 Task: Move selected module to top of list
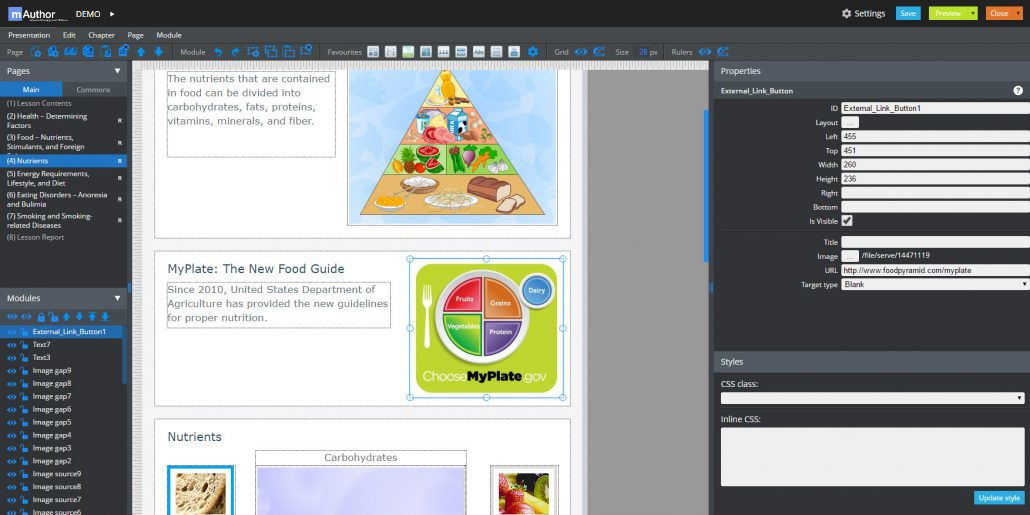[x=92, y=317]
